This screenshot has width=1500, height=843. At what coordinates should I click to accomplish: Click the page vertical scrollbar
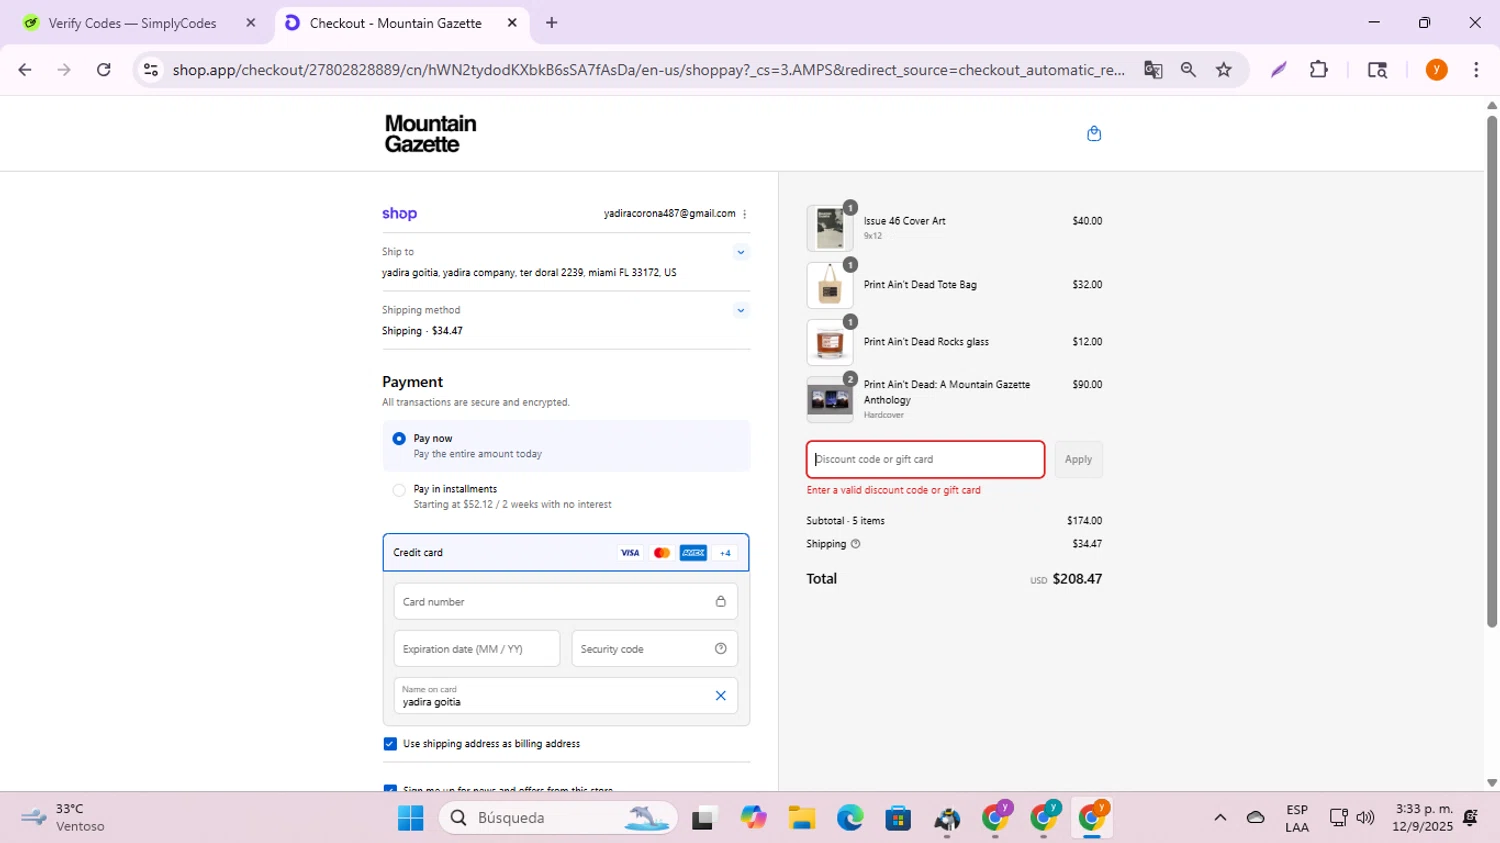tap(1491, 372)
